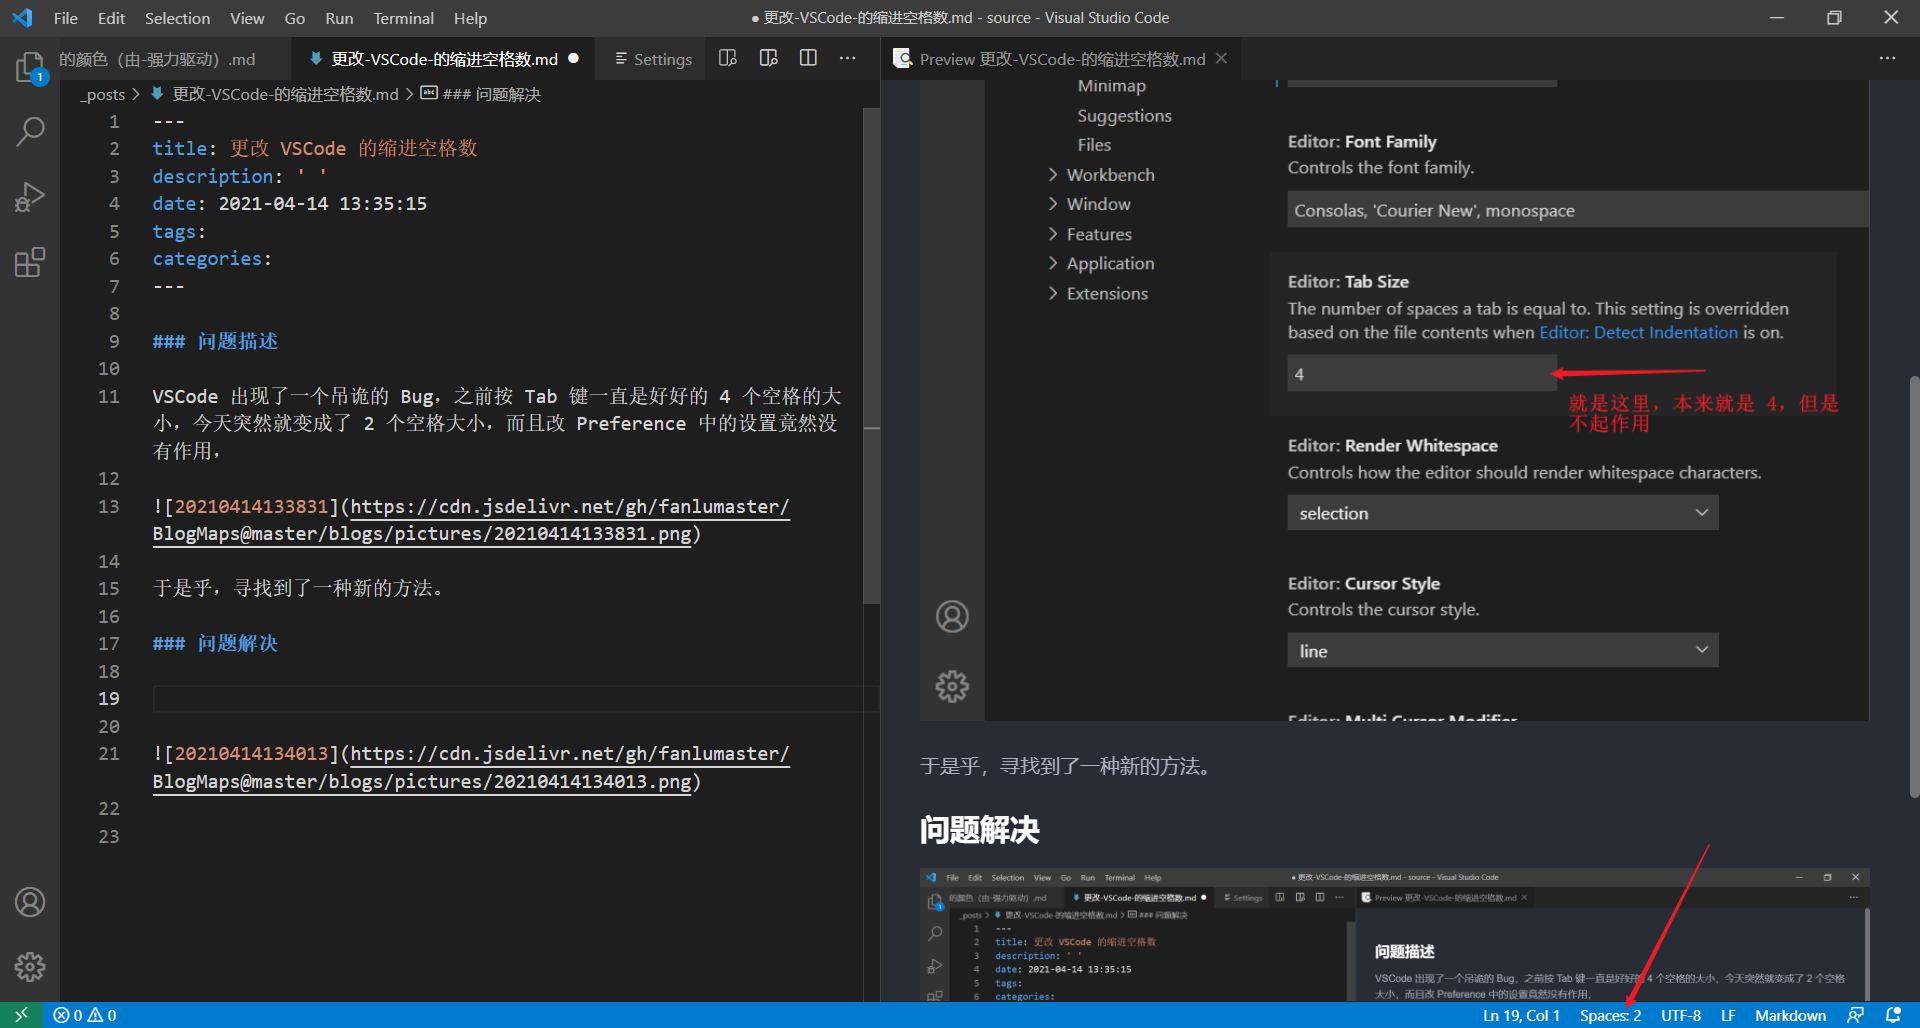Split the editor to the right
The image size is (1920, 1028).
[808, 58]
